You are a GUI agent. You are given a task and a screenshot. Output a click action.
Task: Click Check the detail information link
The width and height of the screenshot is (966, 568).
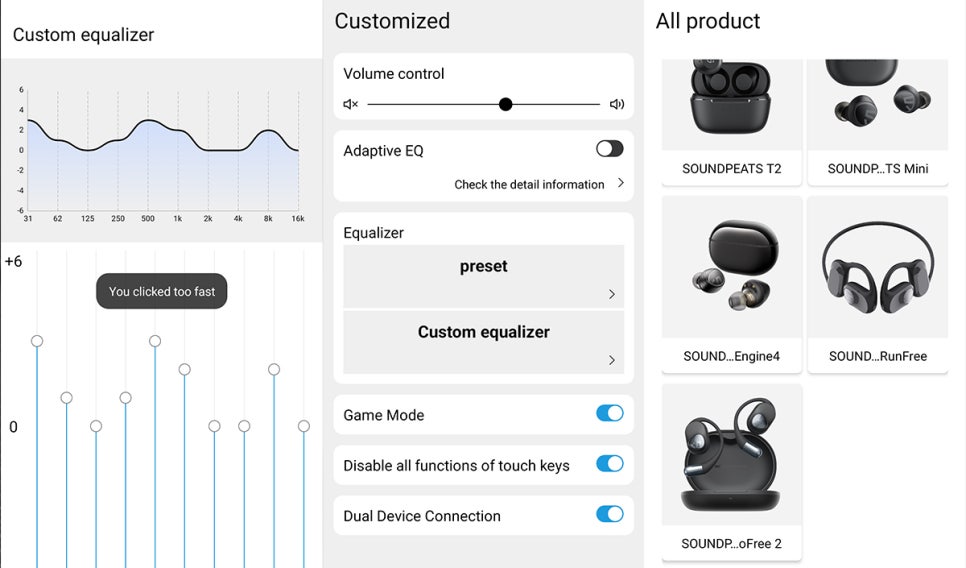coord(529,184)
